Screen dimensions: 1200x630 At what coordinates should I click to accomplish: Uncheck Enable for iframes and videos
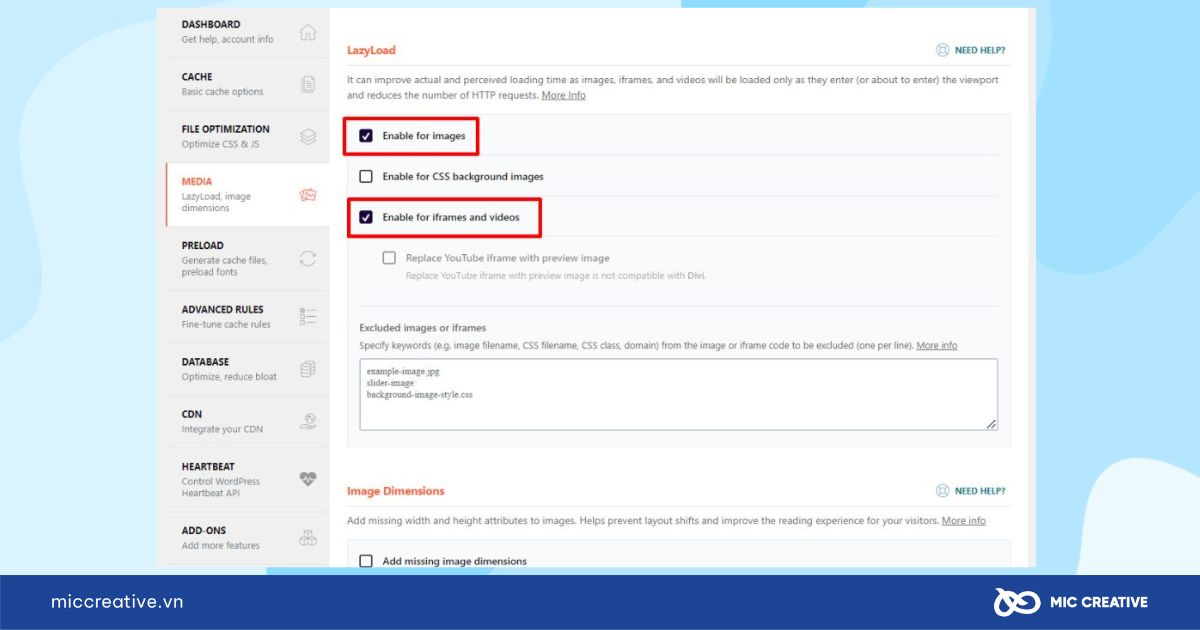tap(366, 217)
